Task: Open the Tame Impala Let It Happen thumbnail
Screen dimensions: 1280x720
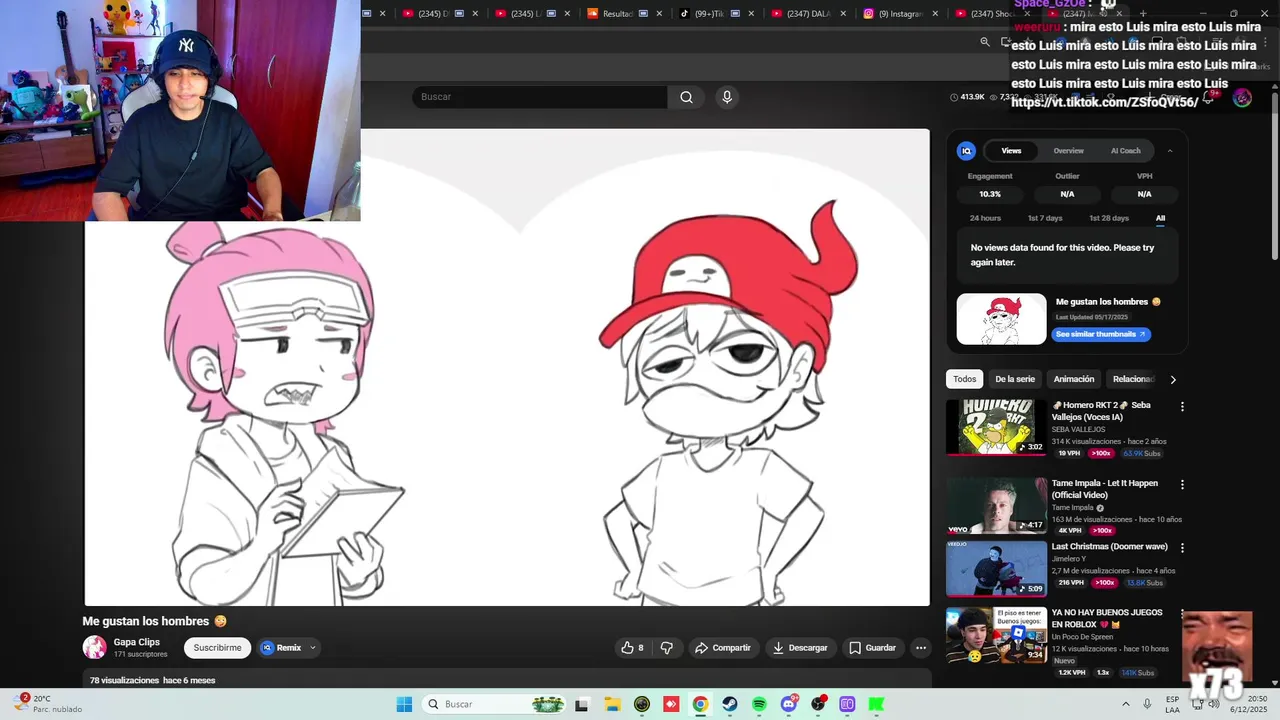Action: click(x=996, y=505)
